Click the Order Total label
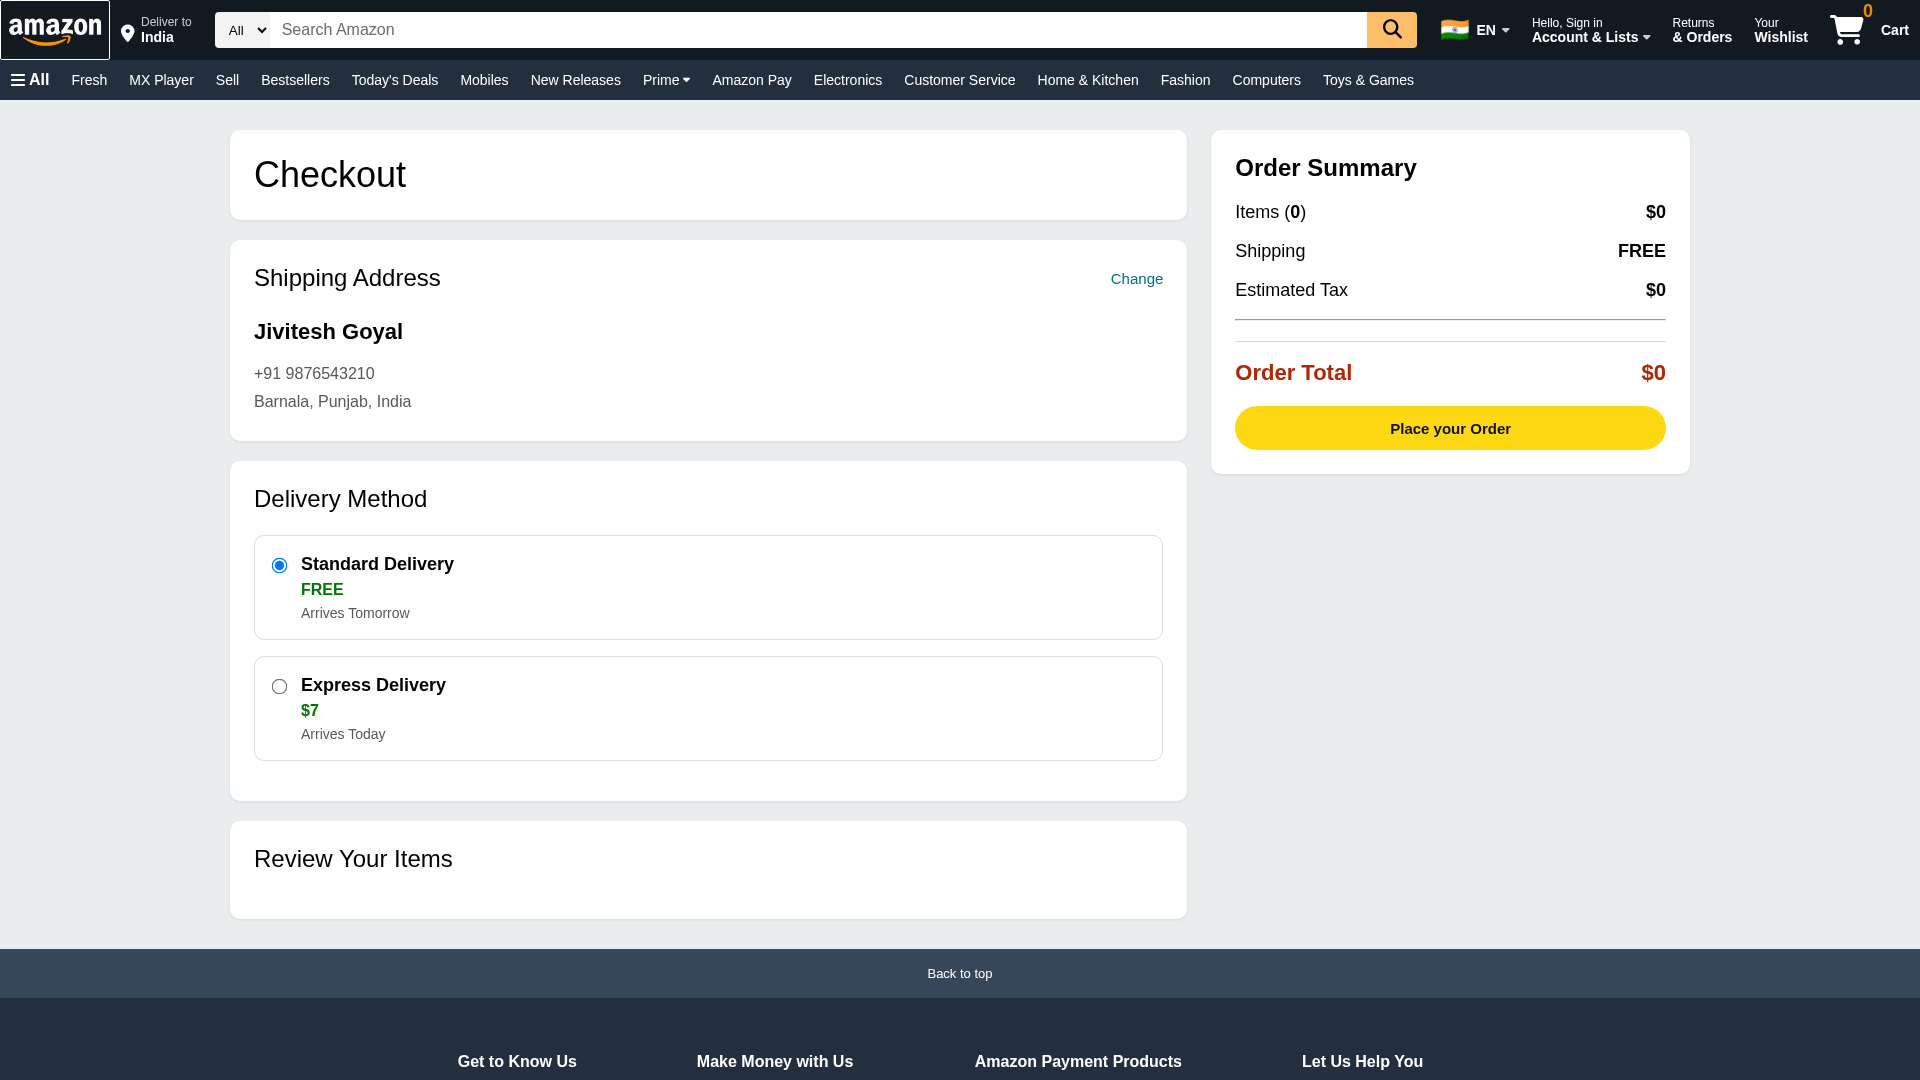The height and width of the screenshot is (1080, 1920). tap(1293, 373)
